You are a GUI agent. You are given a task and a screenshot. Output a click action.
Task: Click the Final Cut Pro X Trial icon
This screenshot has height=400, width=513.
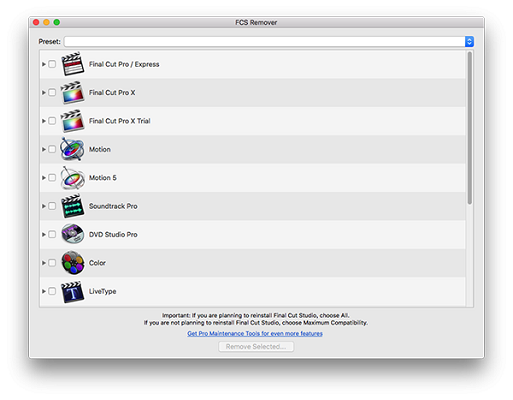[x=72, y=121]
